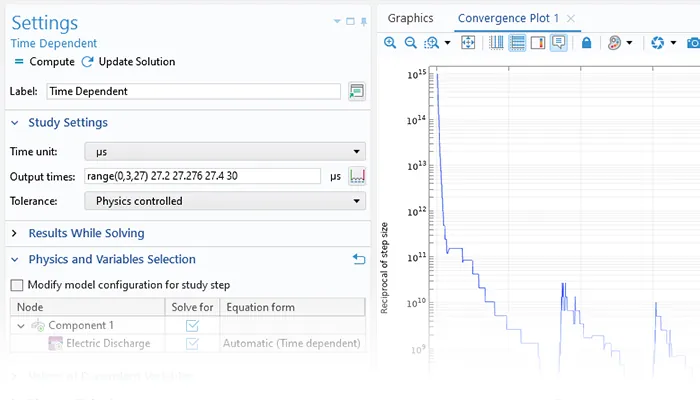The width and height of the screenshot is (700, 400).
Task: Toggle Solve for checkbox of Electric Discharge
Action: coord(193,343)
